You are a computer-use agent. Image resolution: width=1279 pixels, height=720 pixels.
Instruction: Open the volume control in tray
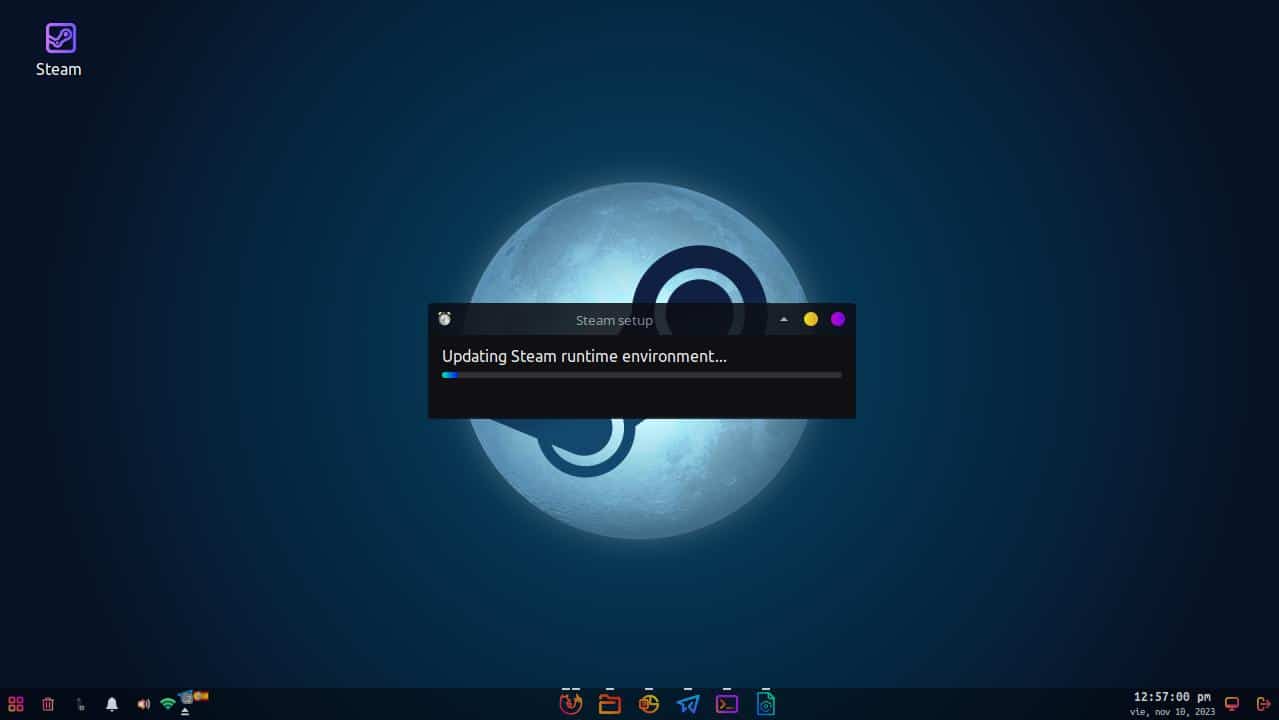(144, 704)
